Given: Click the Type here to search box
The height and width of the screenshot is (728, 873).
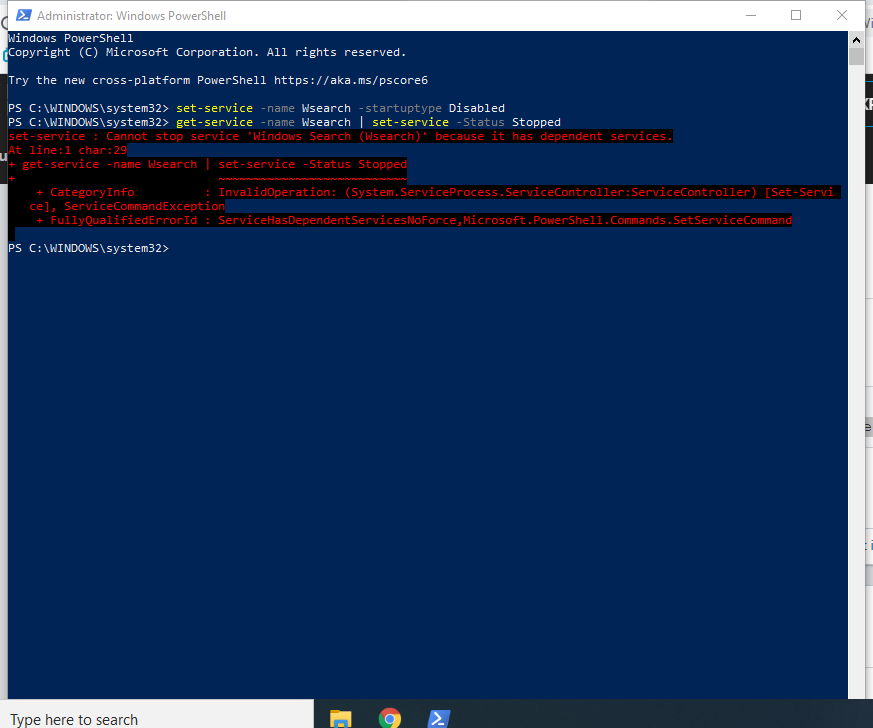Looking at the screenshot, I should pyautogui.click(x=150, y=717).
